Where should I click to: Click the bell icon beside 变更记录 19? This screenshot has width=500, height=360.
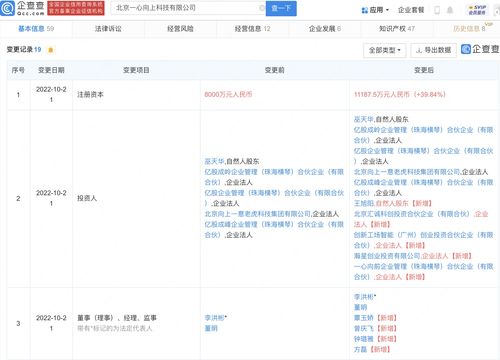coord(51,50)
